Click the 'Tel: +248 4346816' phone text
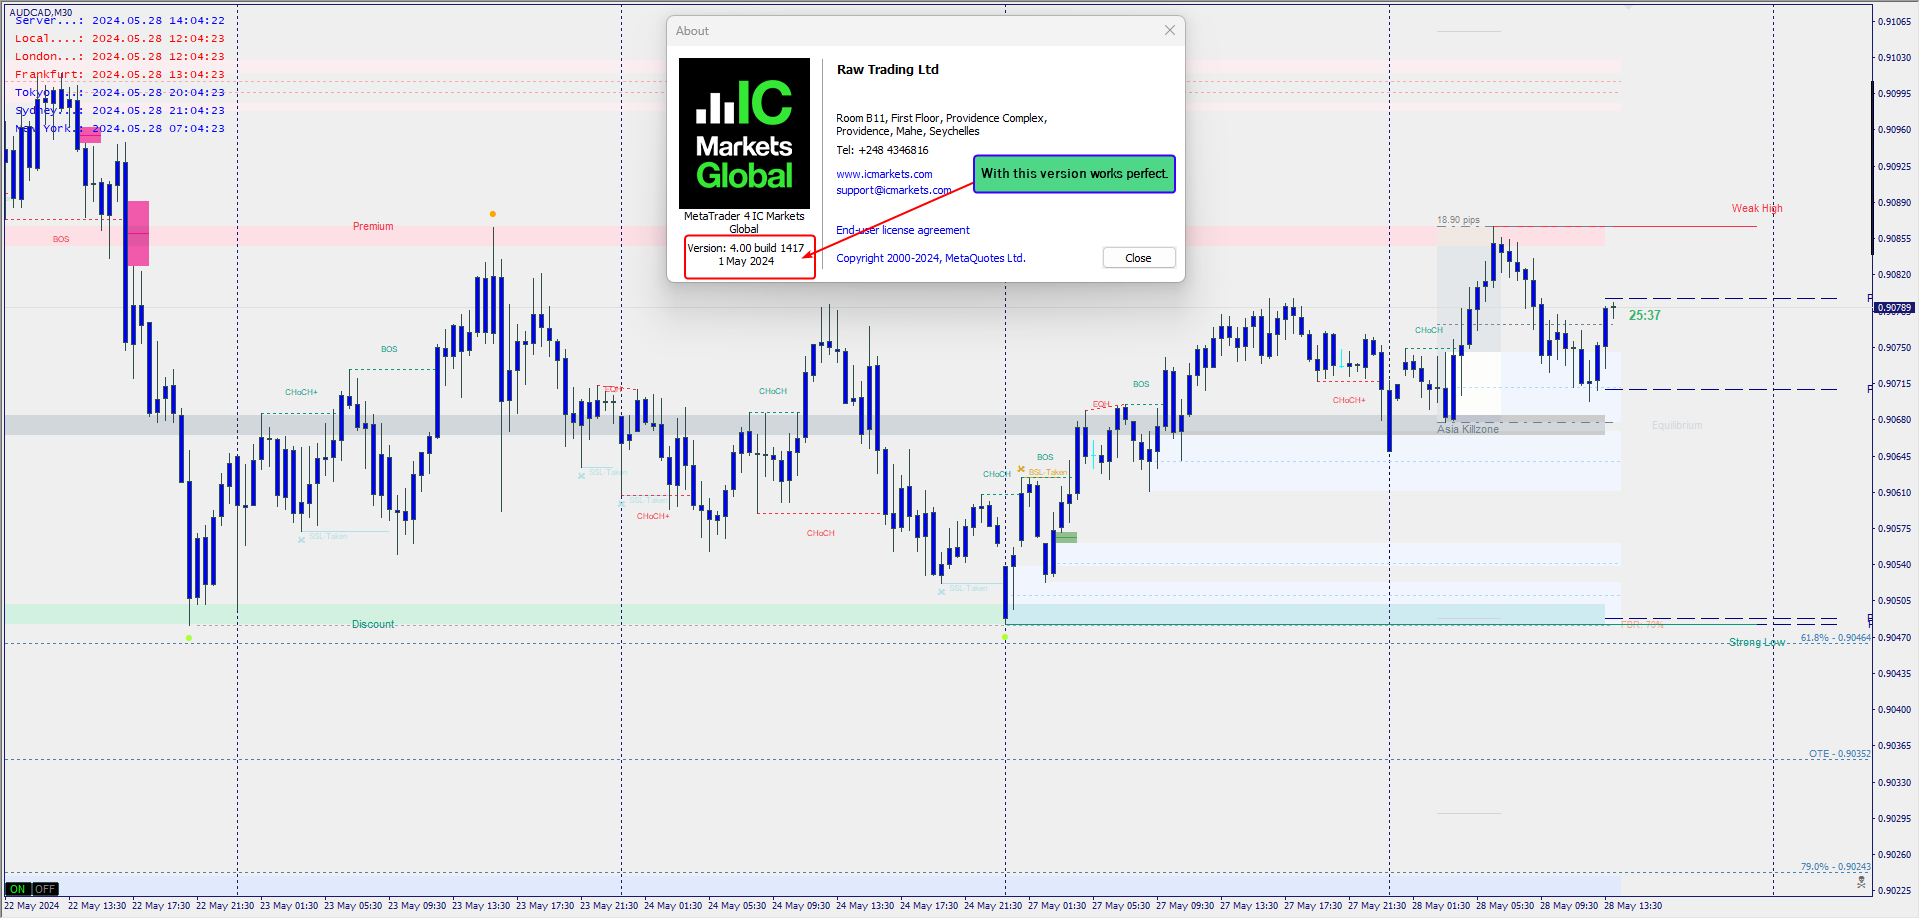The width and height of the screenshot is (1920, 919). (x=882, y=150)
